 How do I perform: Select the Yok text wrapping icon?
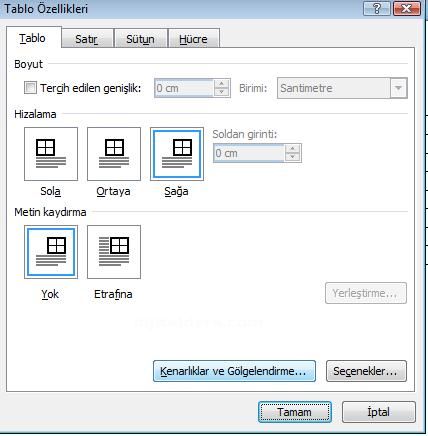point(51,252)
